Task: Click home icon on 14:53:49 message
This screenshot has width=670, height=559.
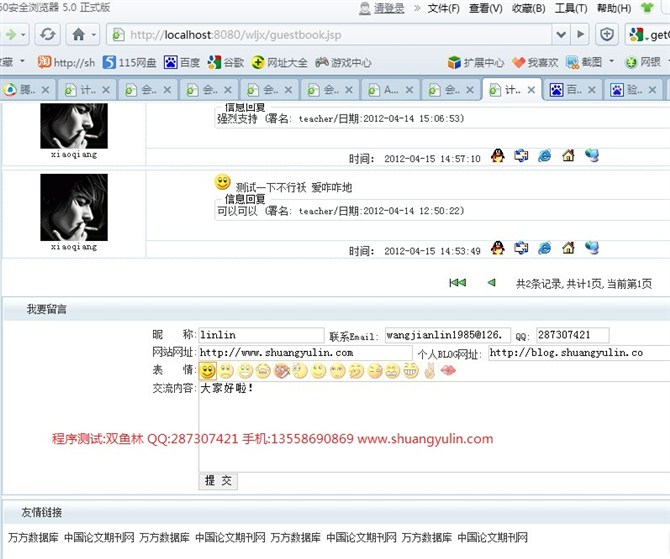Action: (568, 248)
